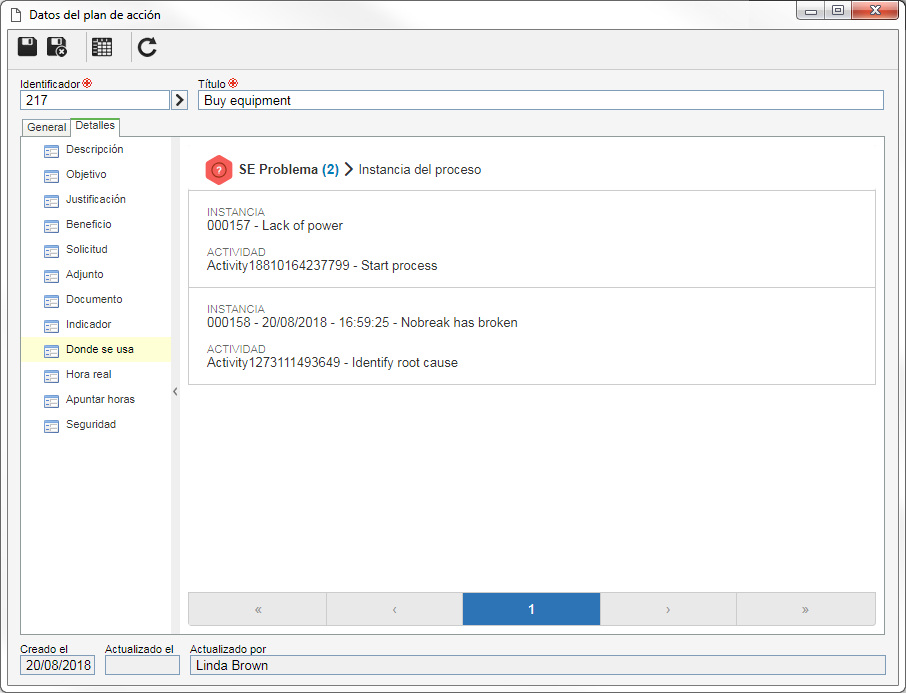Maximize the Datos del plan de acción window
Viewport: 906px width, 693px height.
[x=837, y=10]
